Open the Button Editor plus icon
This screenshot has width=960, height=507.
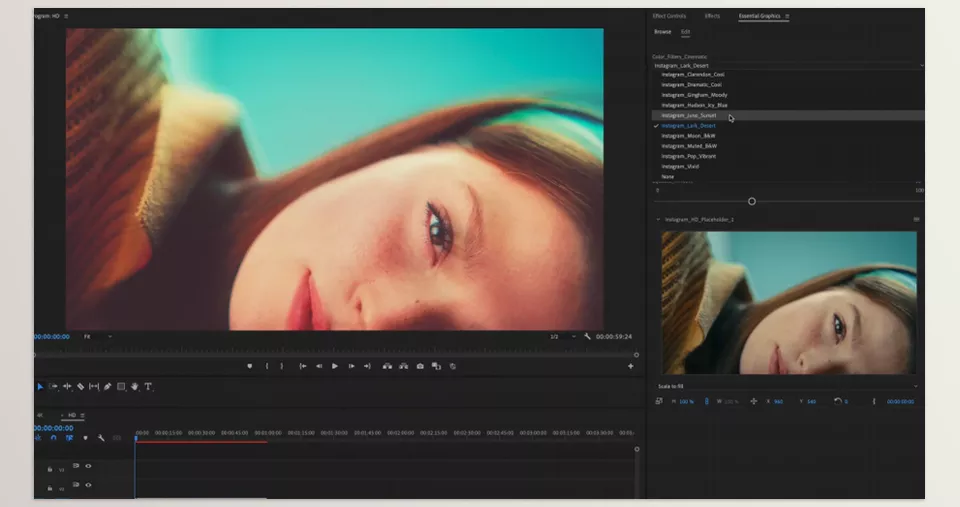coord(631,366)
